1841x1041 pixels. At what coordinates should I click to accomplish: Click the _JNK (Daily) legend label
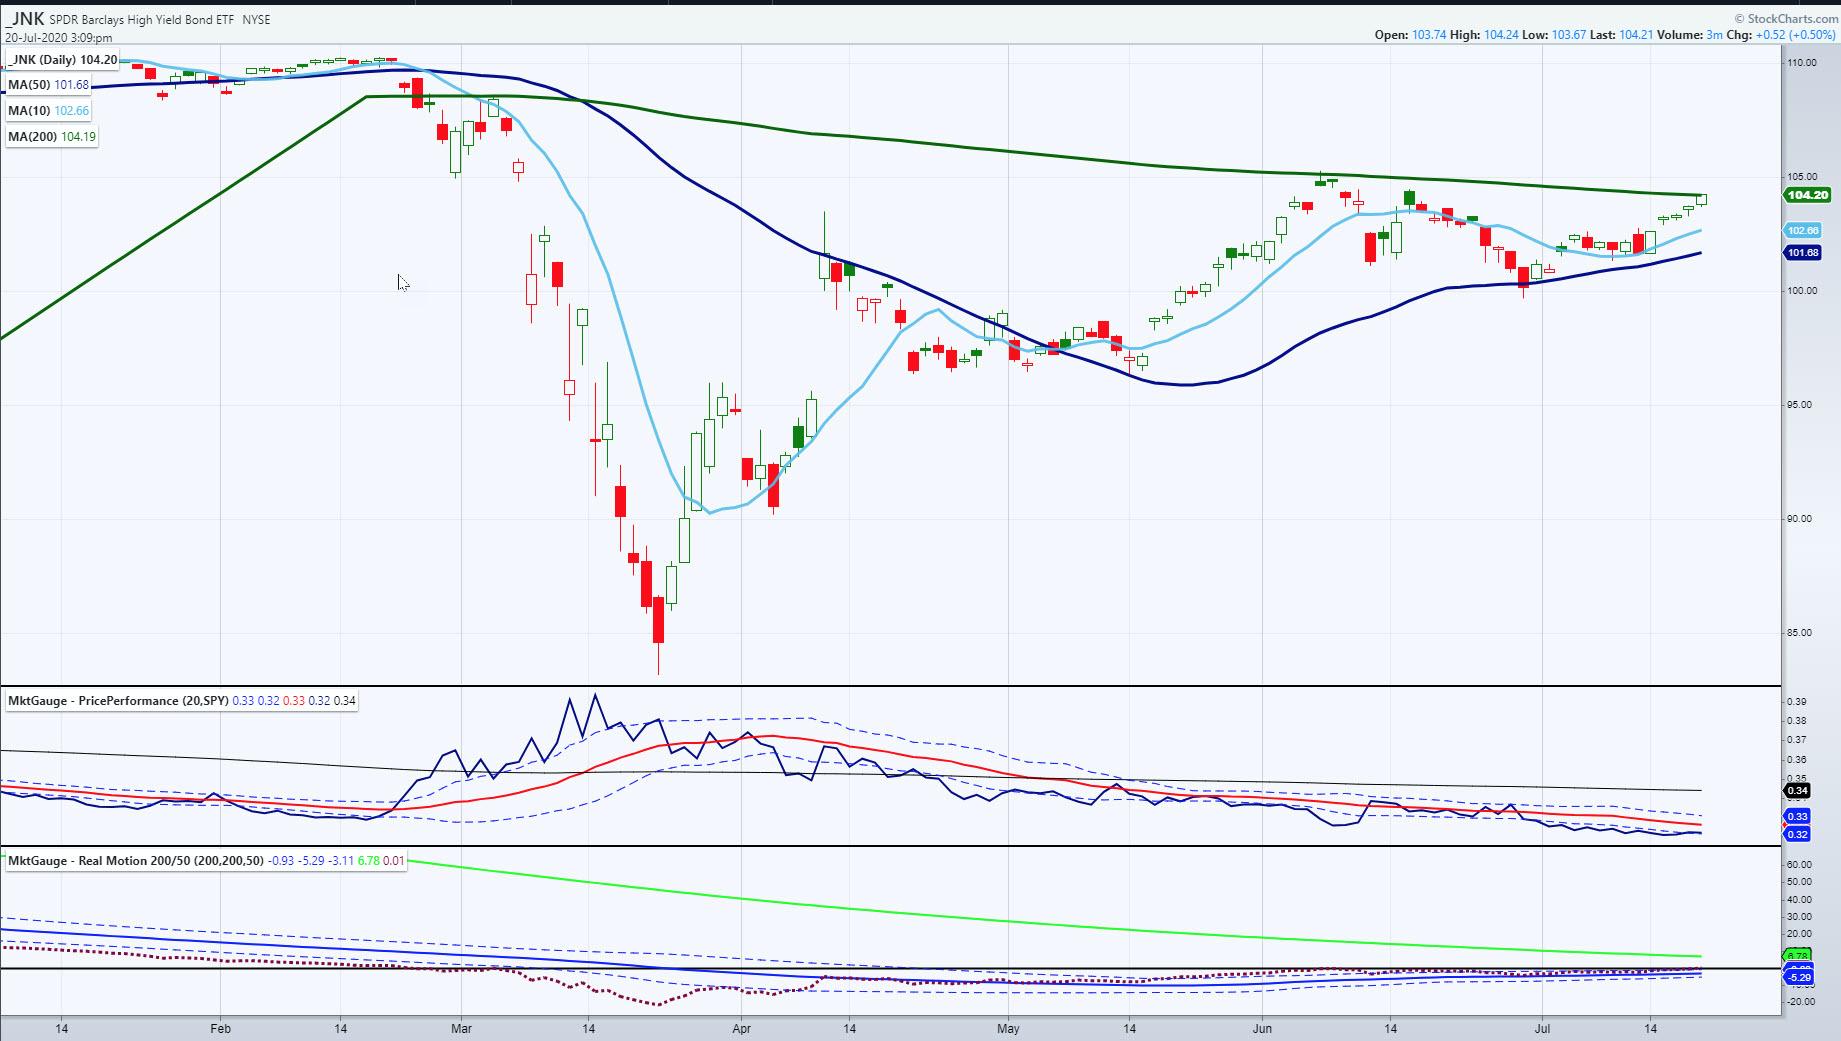point(62,60)
